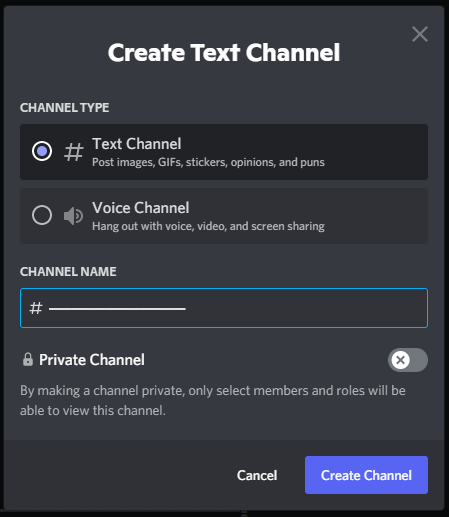This screenshot has height=517, width=449.
Task: Click the Create Channel button
Action: point(366,475)
